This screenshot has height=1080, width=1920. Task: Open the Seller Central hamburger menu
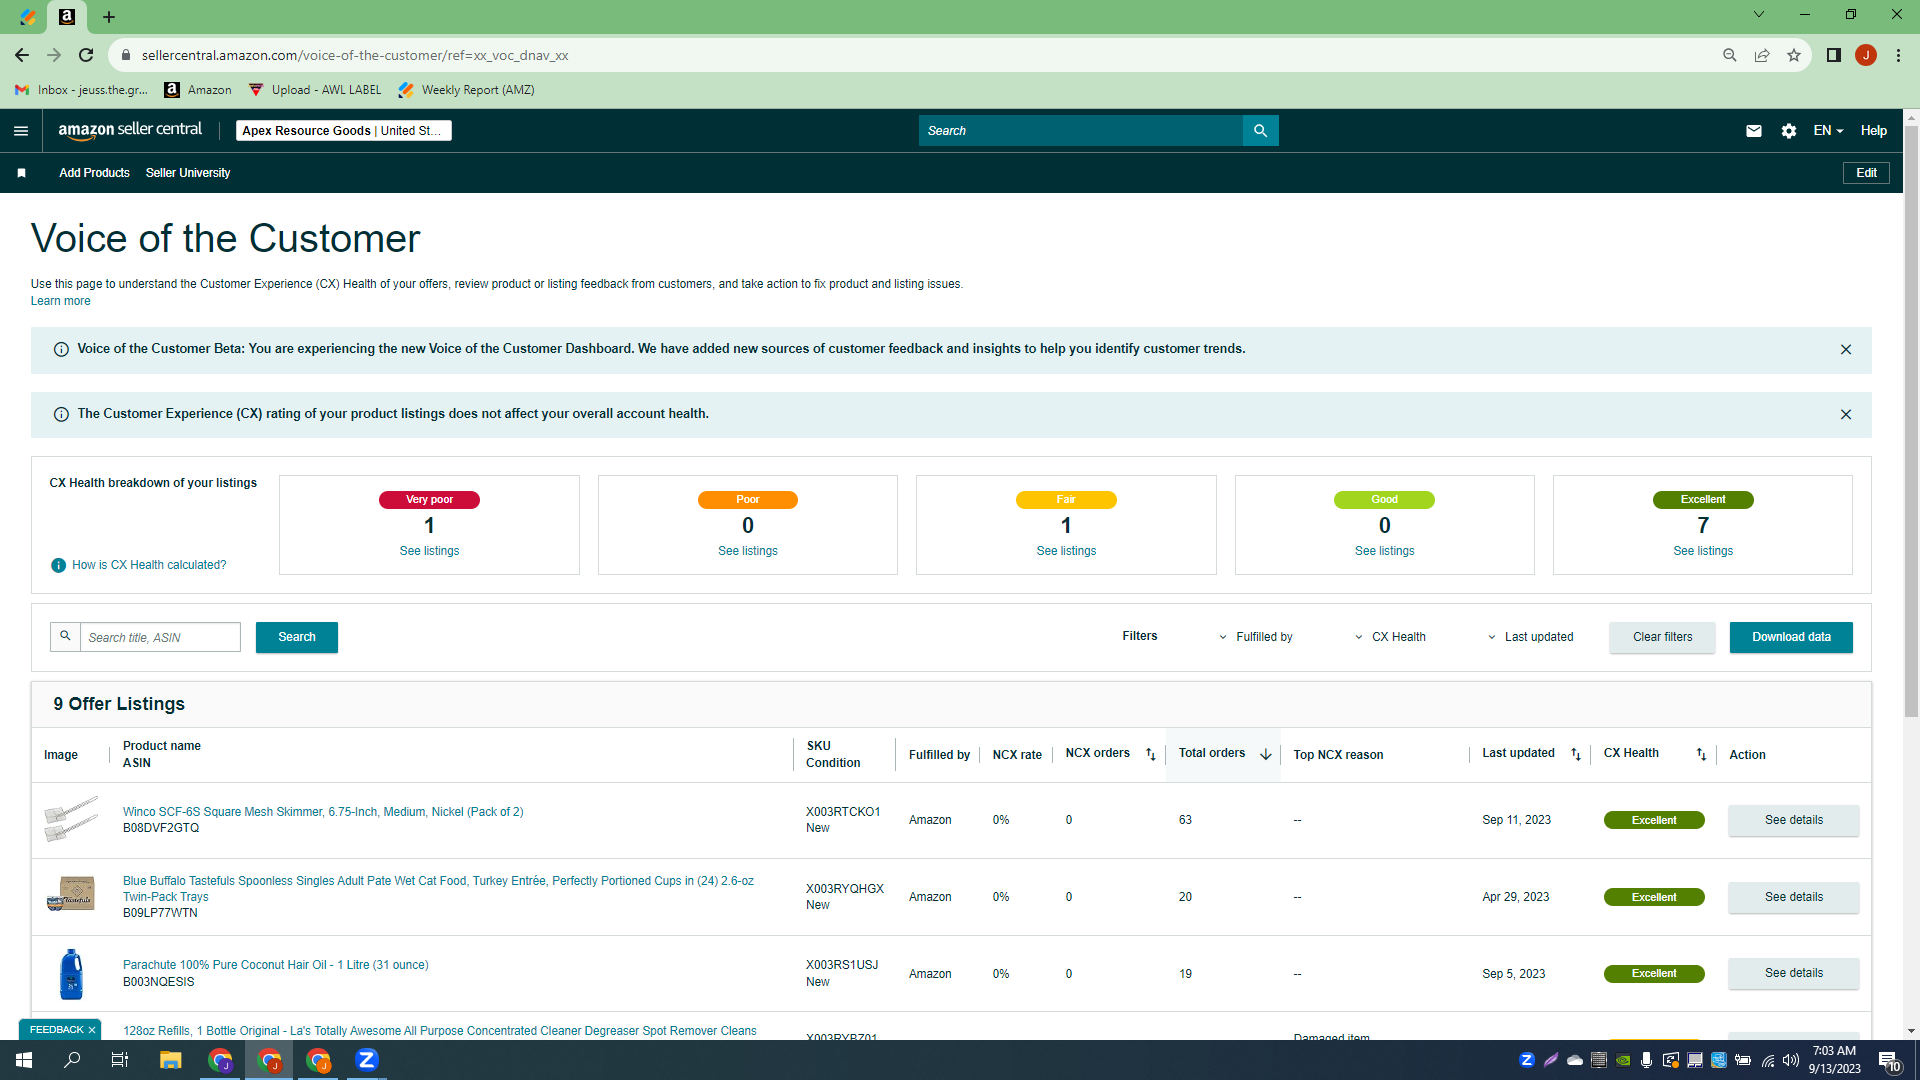coord(21,131)
